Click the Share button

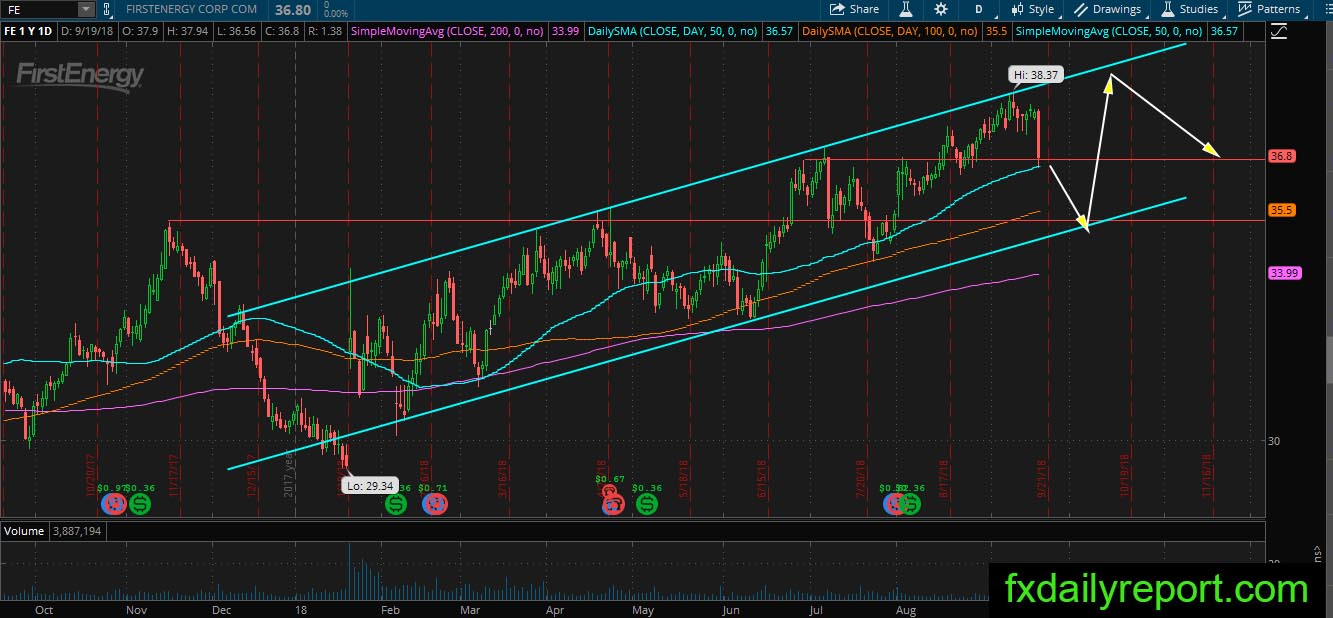(x=855, y=9)
